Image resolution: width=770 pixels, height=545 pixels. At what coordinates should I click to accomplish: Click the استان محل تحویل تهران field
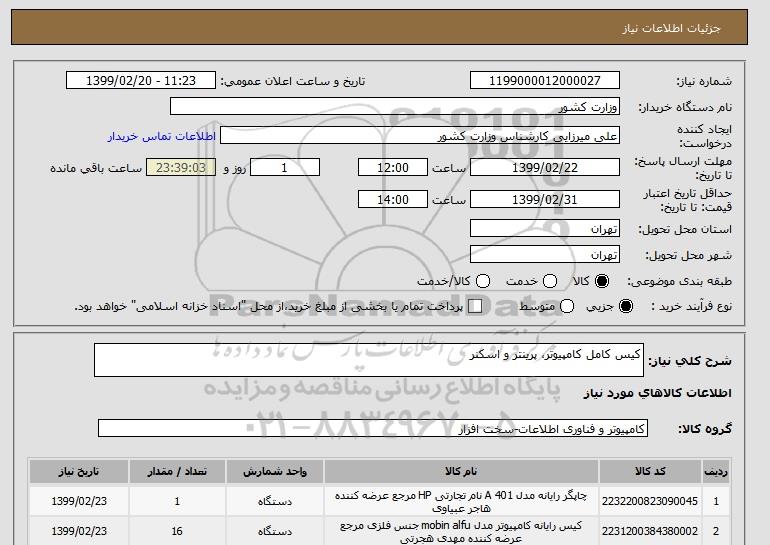[x=545, y=229]
